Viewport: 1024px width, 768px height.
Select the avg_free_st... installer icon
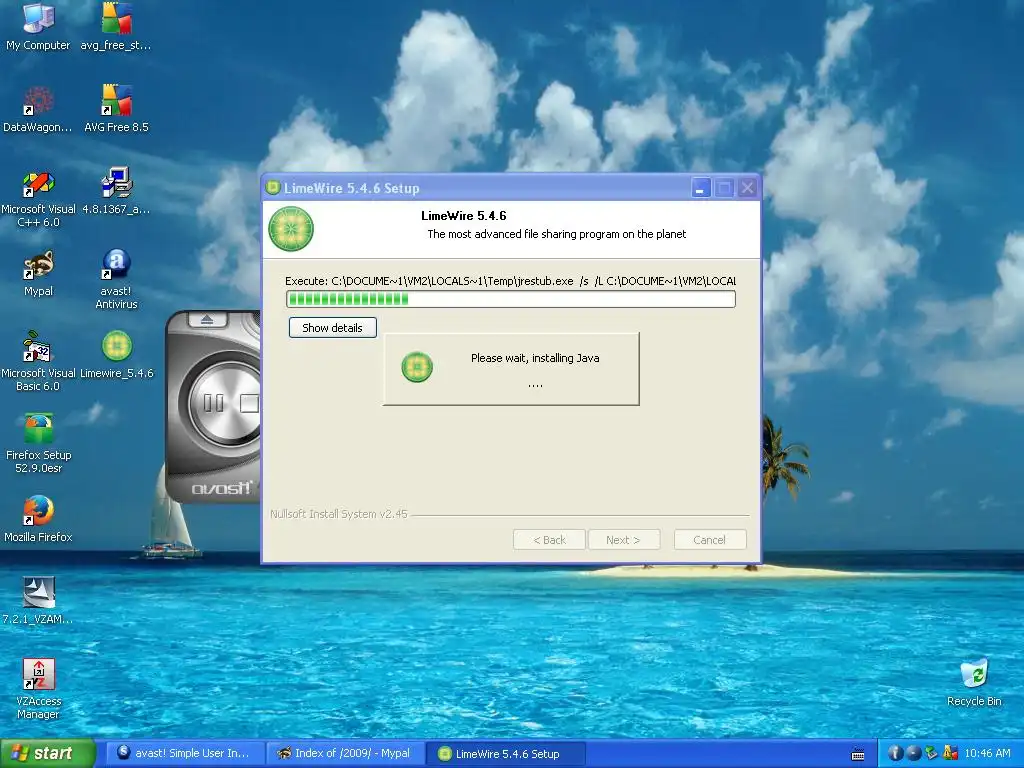tap(116, 27)
